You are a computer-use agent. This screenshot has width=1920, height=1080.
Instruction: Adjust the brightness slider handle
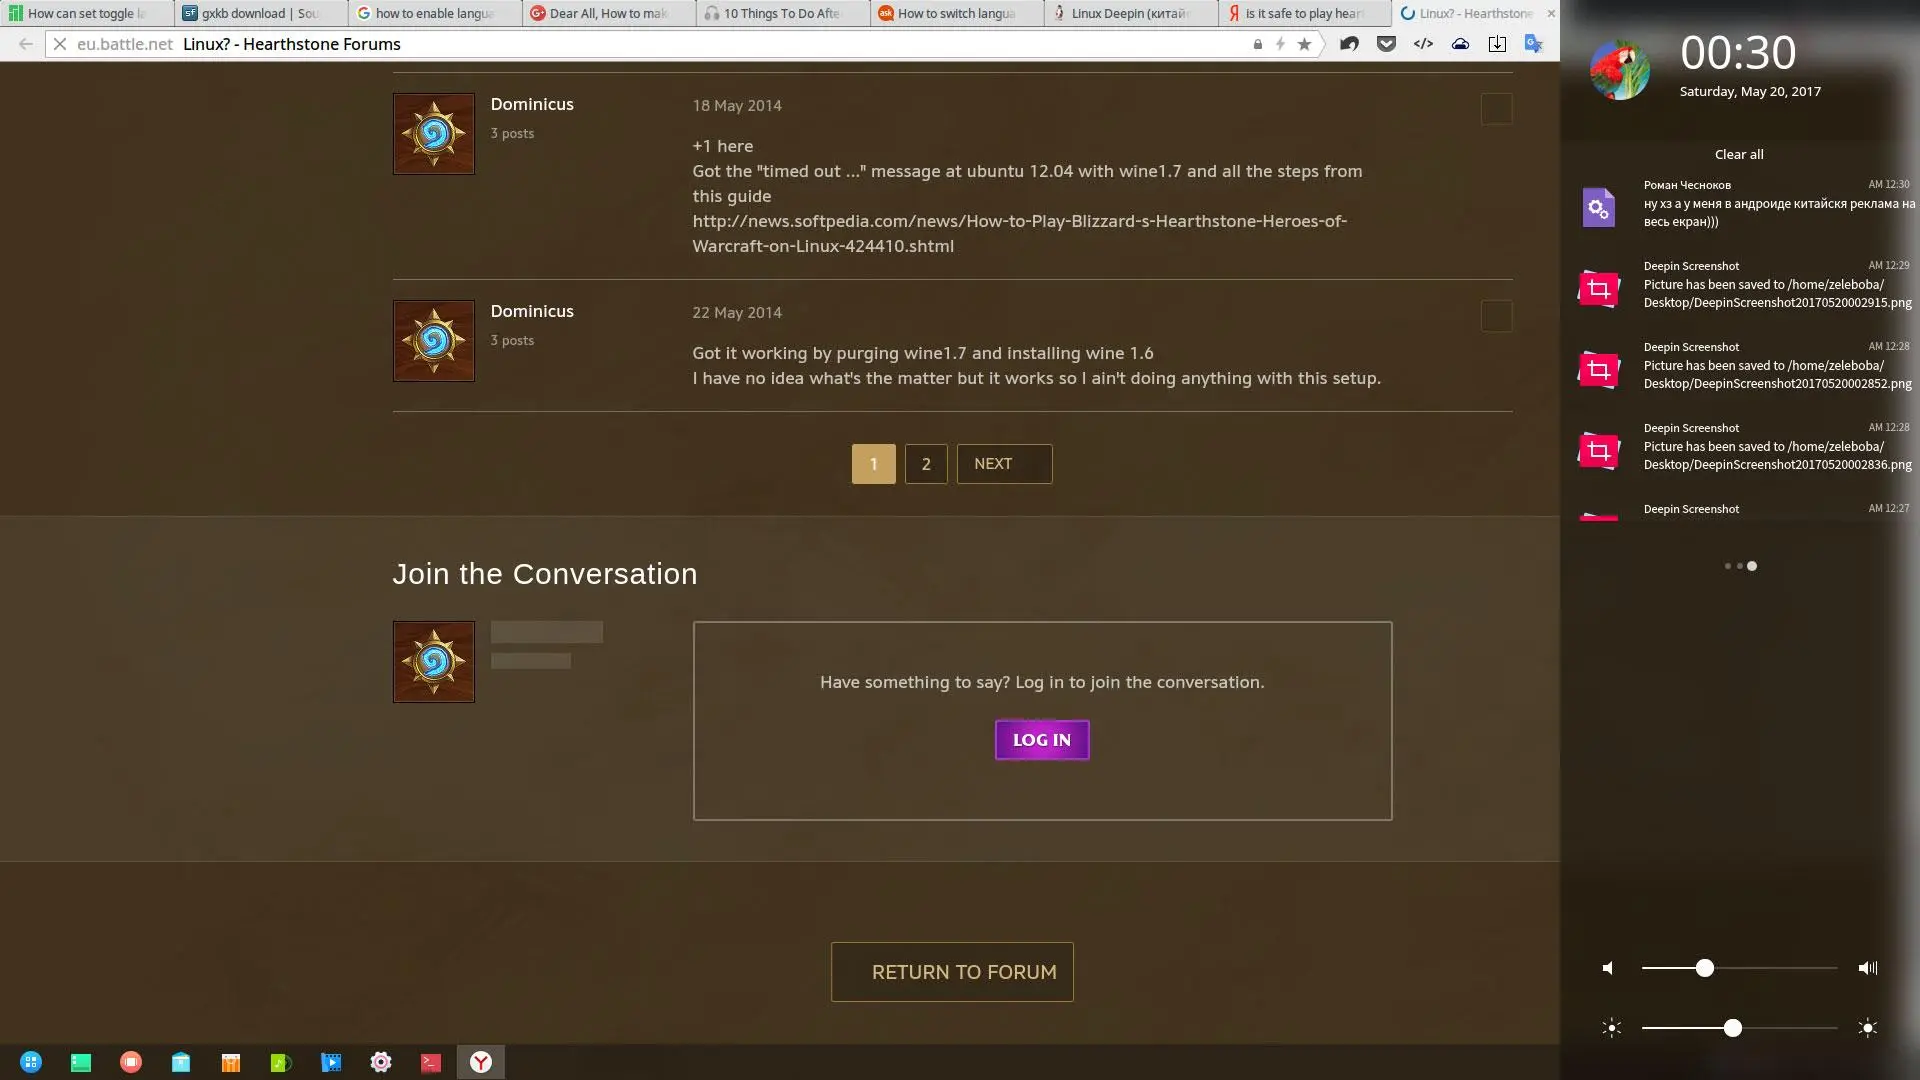1733,1028
